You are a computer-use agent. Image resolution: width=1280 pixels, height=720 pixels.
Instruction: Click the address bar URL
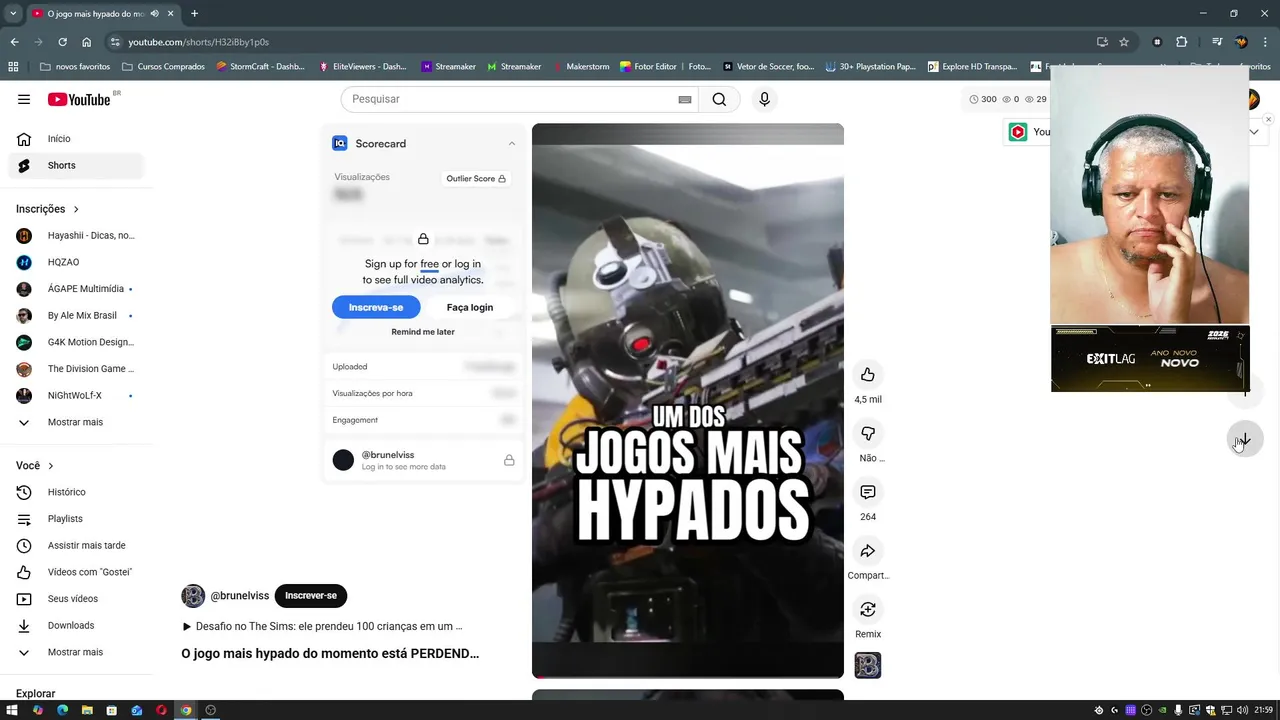tap(198, 42)
